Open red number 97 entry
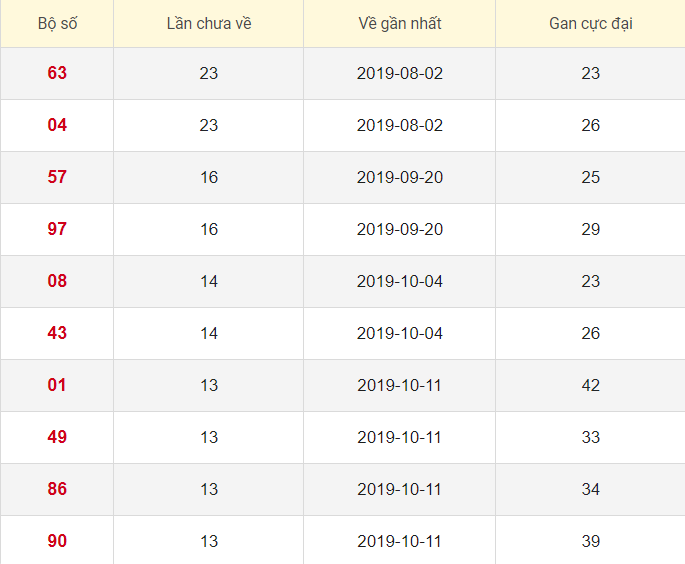The height and width of the screenshot is (564, 685). (57, 229)
